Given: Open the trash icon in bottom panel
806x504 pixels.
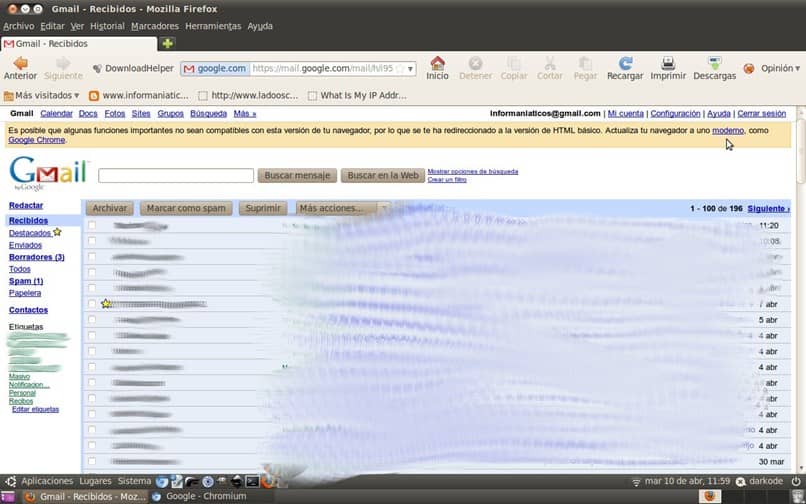Looking at the screenshot, I should click(x=797, y=496).
